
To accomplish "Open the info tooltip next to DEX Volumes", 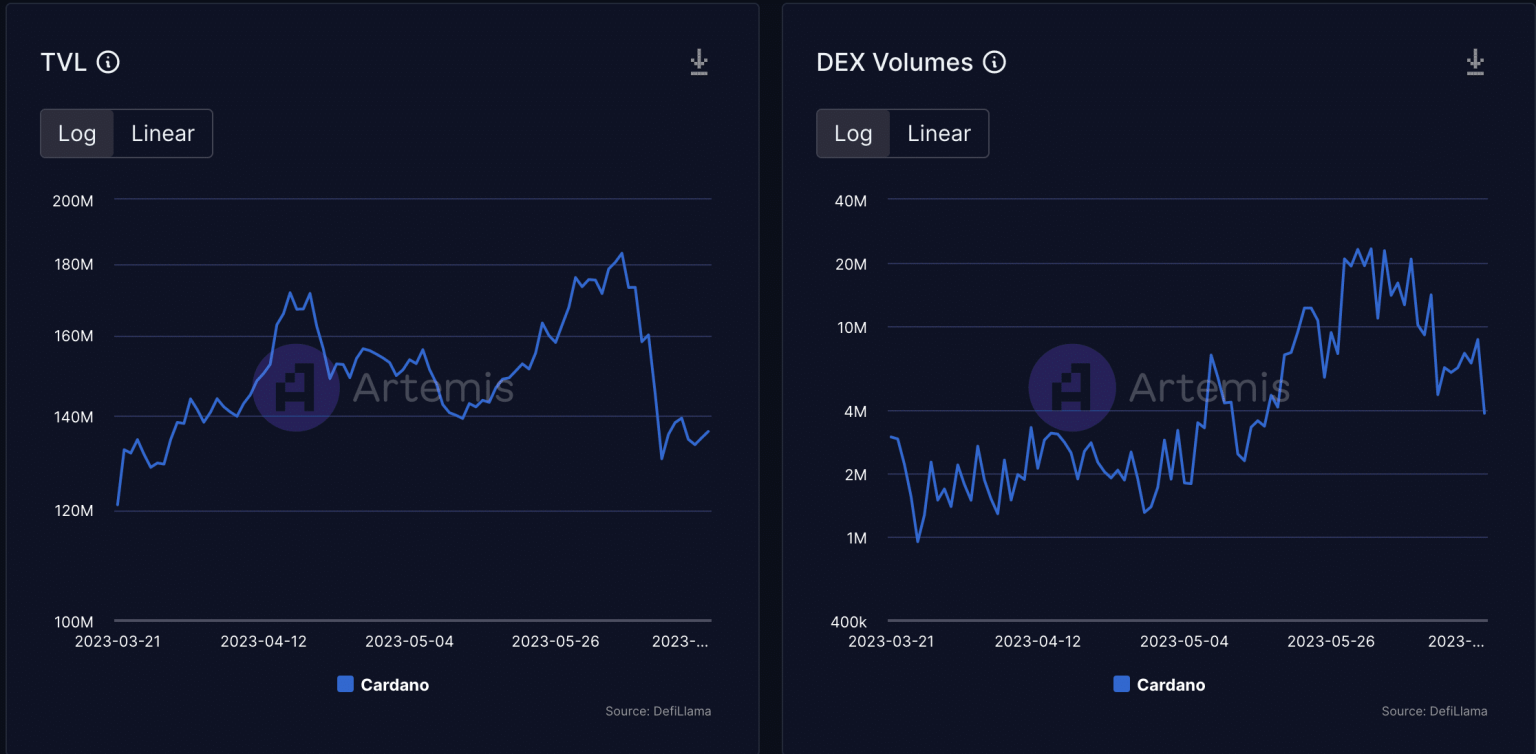I will (x=994, y=62).
